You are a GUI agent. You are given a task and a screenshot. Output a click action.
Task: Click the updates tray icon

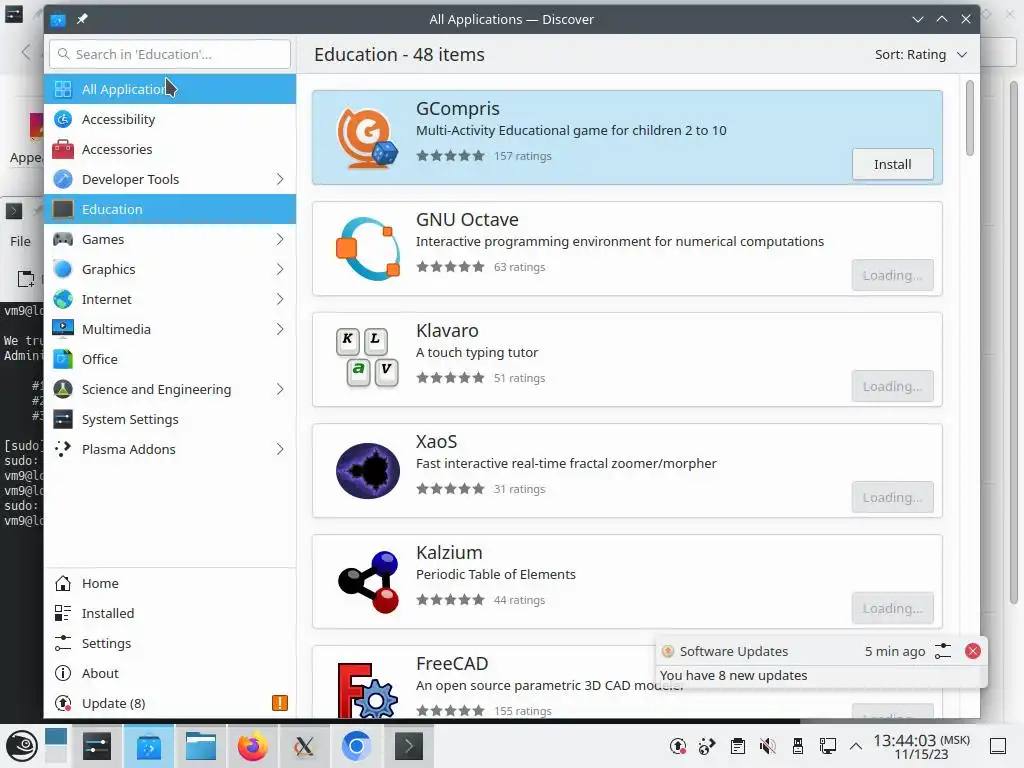point(678,746)
